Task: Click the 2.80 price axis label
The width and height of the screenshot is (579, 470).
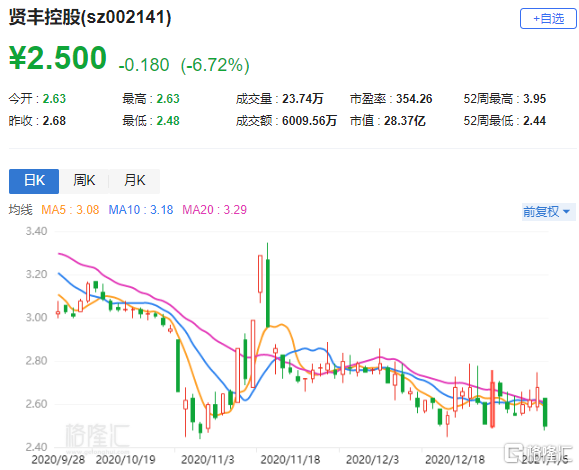Action: coord(36,361)
